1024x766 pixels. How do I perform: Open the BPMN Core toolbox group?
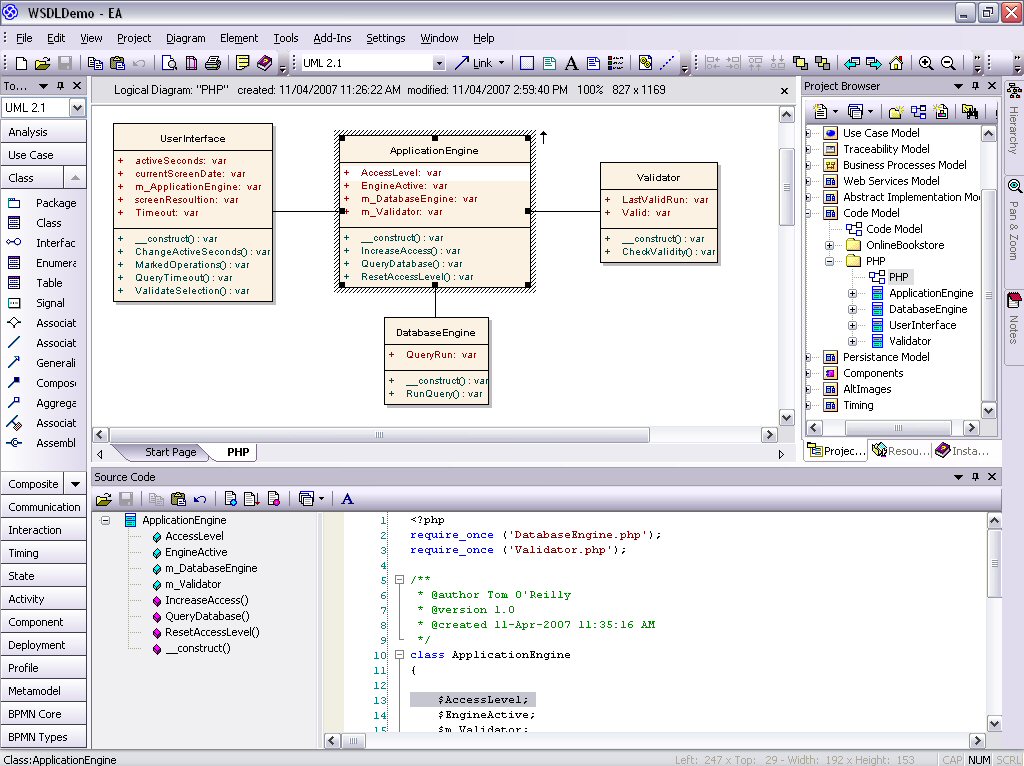(43, 714)
